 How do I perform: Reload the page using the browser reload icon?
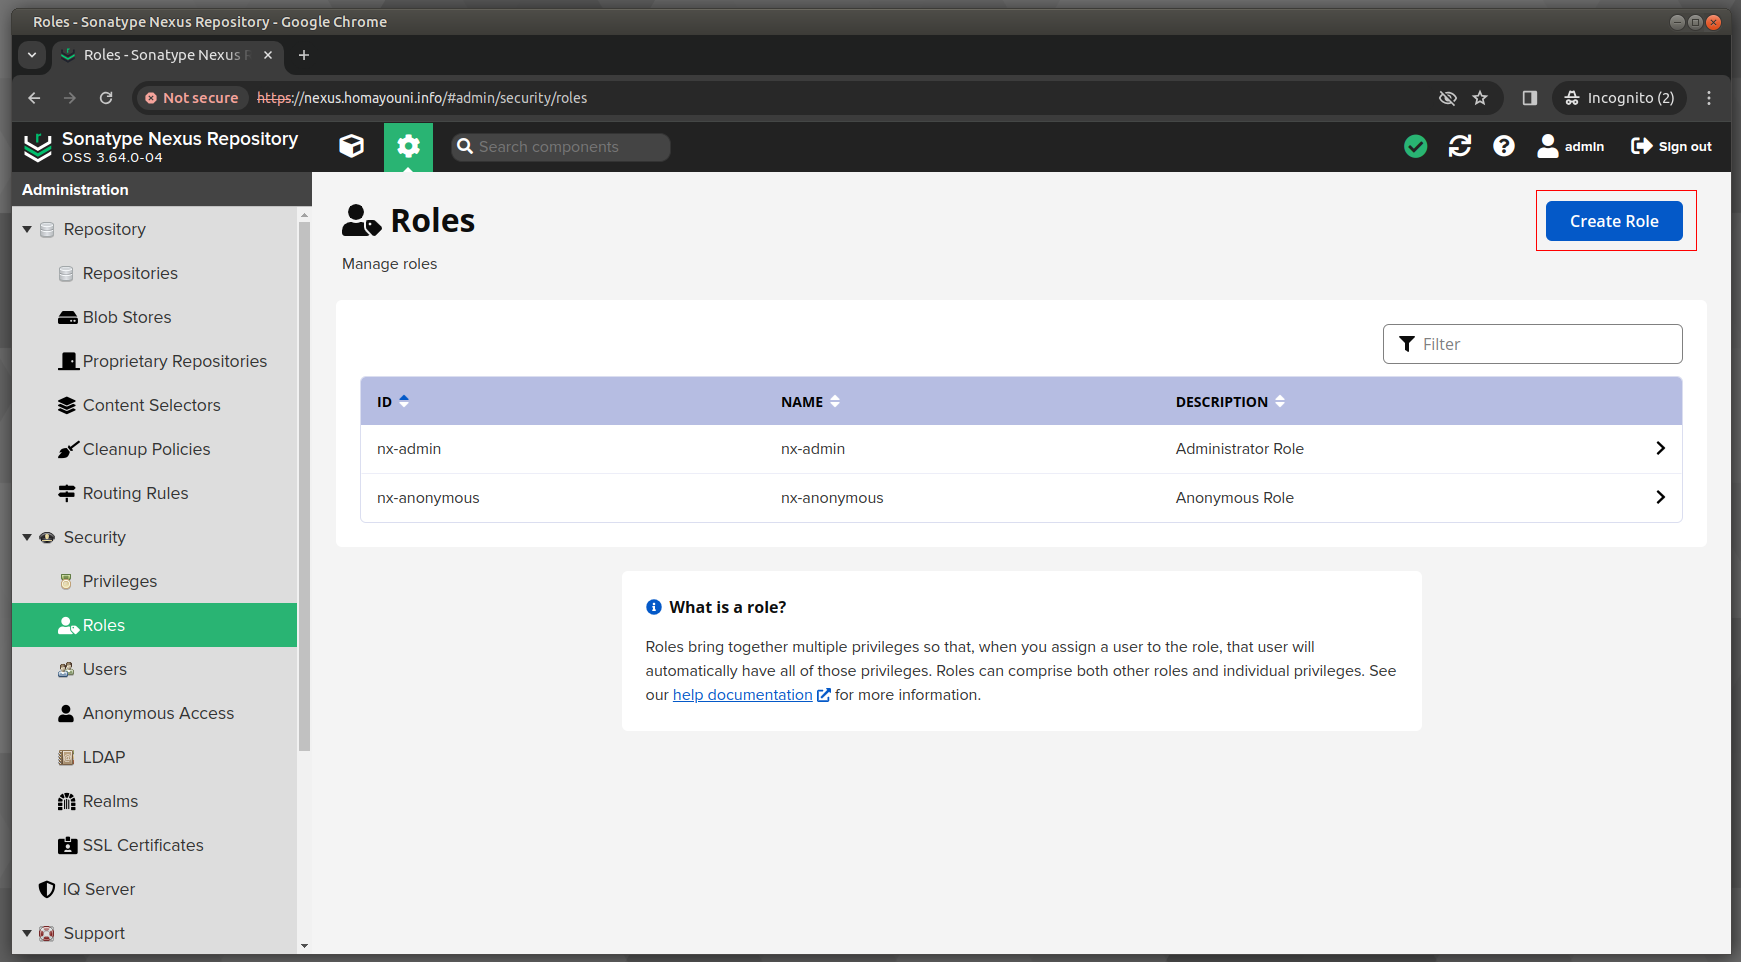106,98
